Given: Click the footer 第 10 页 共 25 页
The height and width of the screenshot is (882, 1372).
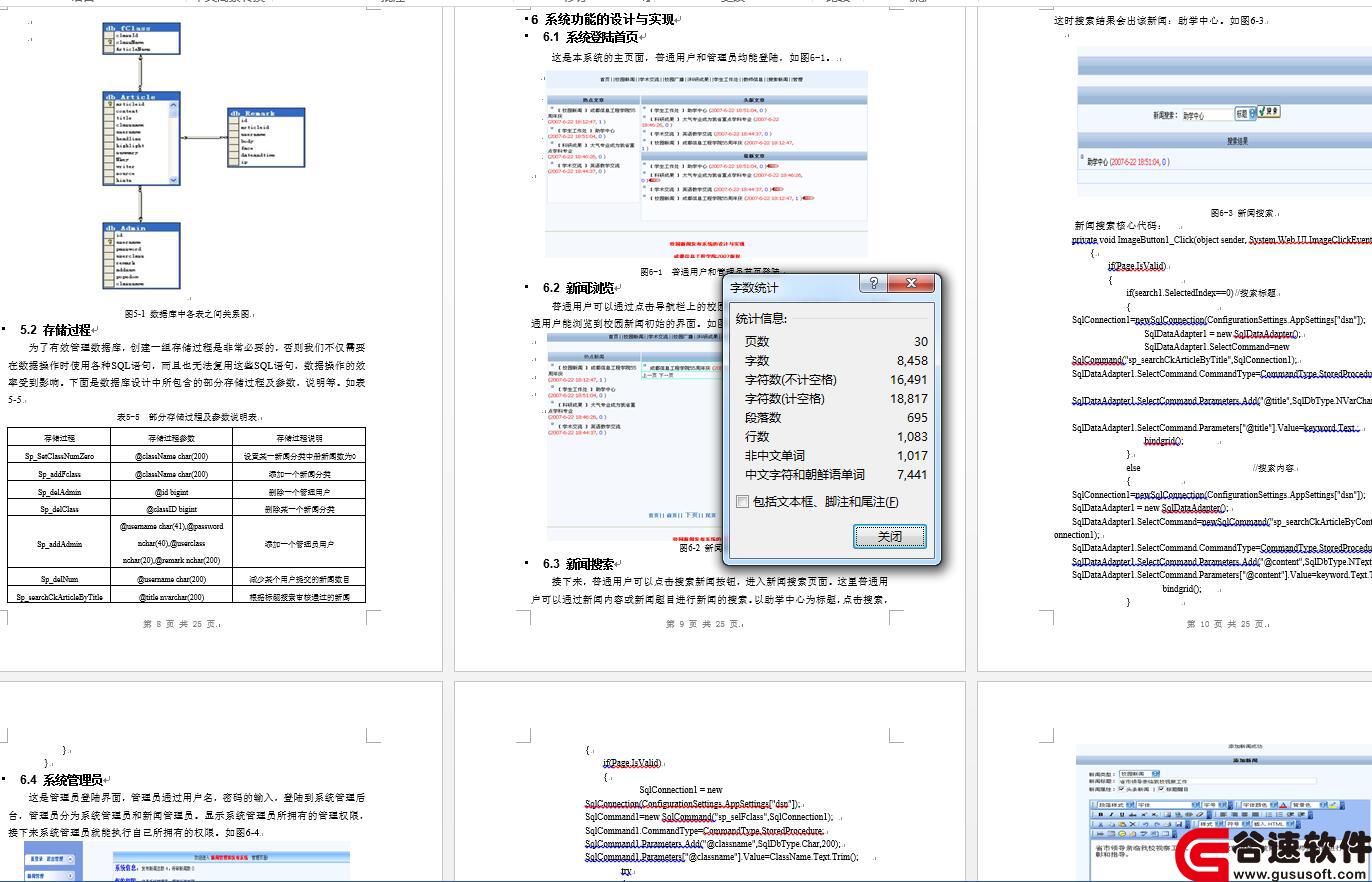Looking at the screenshot, I should (x=1228, y=624).
